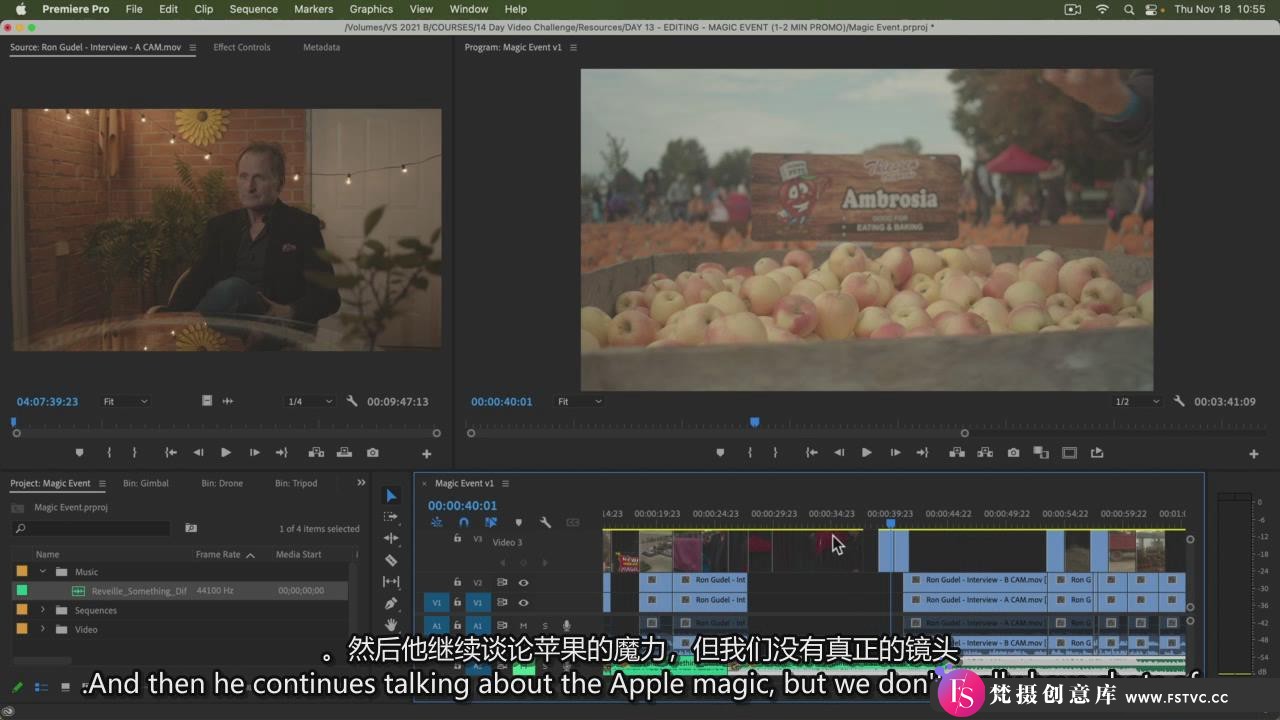
Task: Open Source monitor Fit zoom dropdown
Action: (x=125, y=401)
